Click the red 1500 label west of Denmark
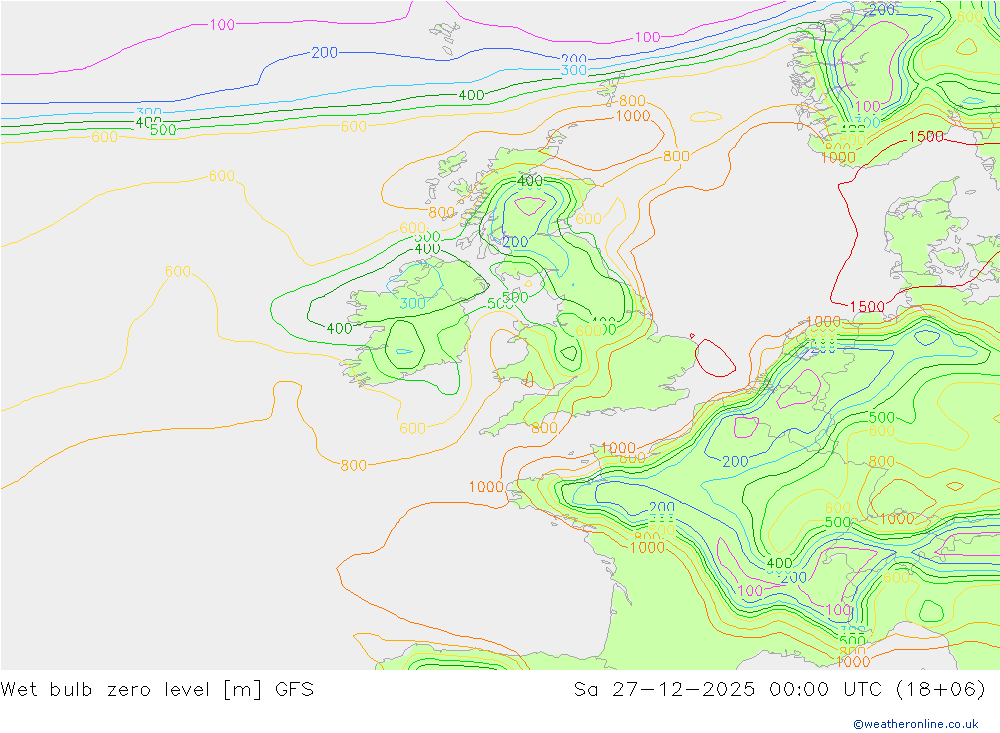 [867, 306]
